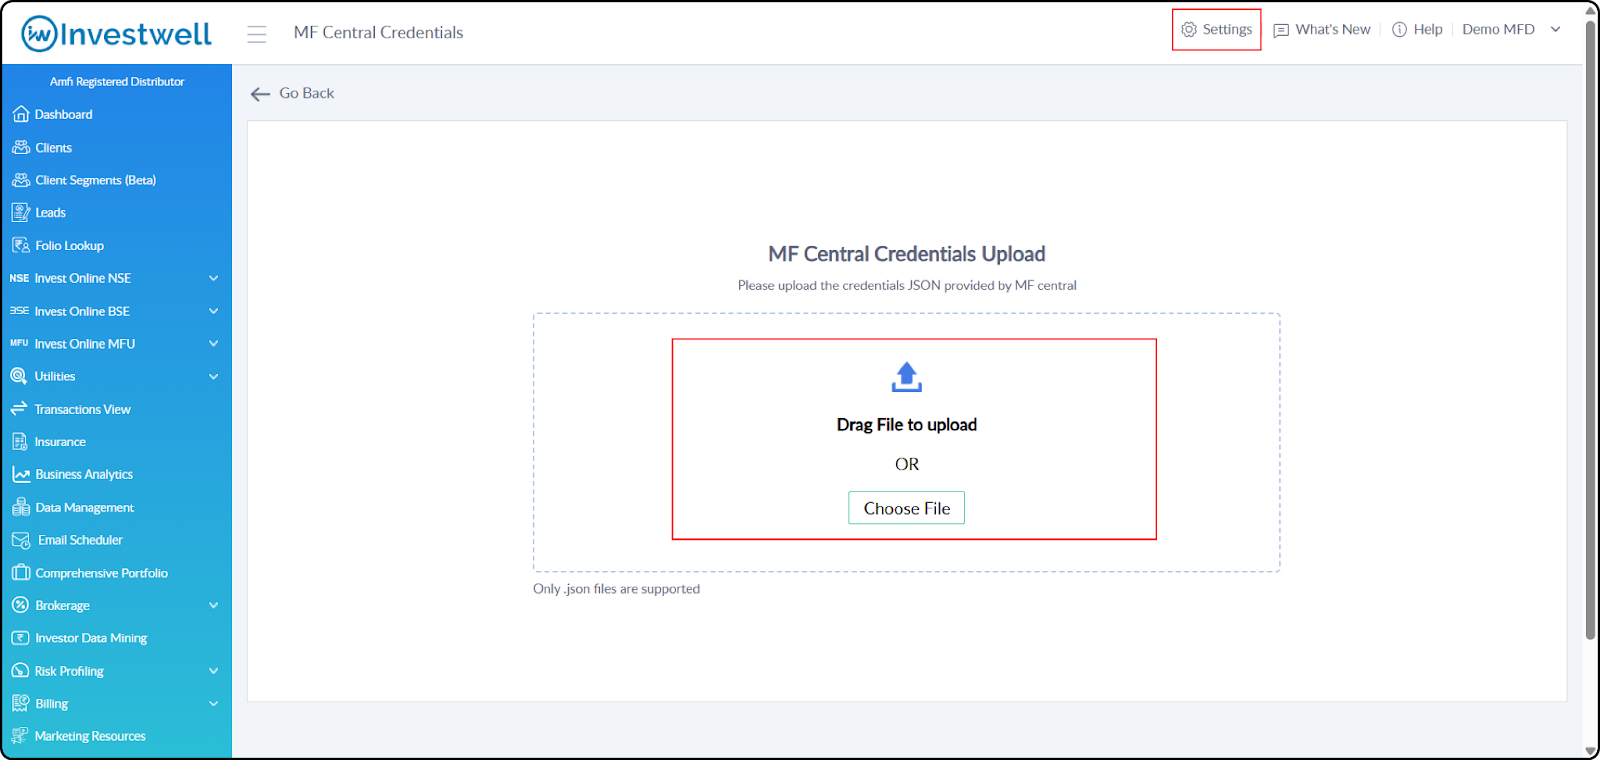Click the Investwell logo
Screen dimensions: 1600x760
[x=117, y=34]
